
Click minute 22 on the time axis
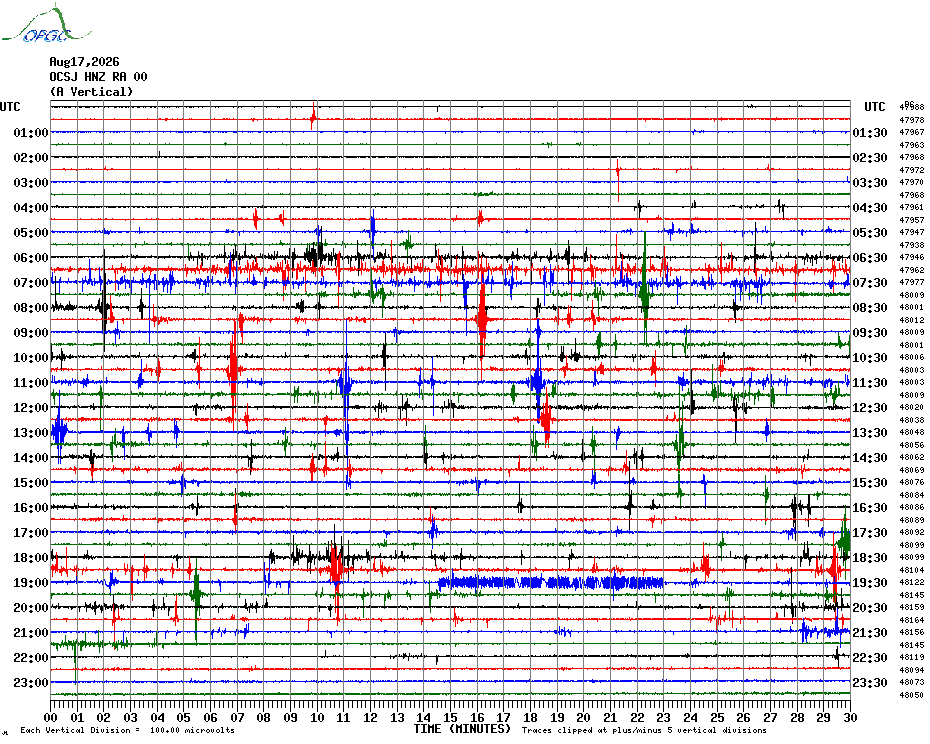tap(637, 718)
